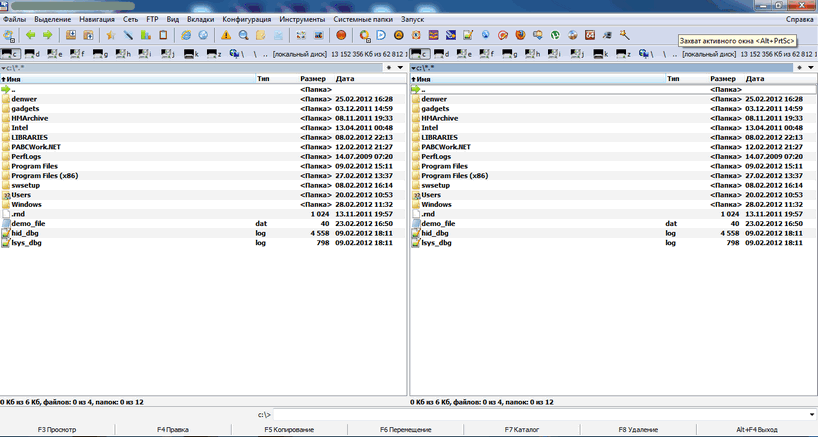Open the right panel tab dropdown arrow

coord(811,67)
